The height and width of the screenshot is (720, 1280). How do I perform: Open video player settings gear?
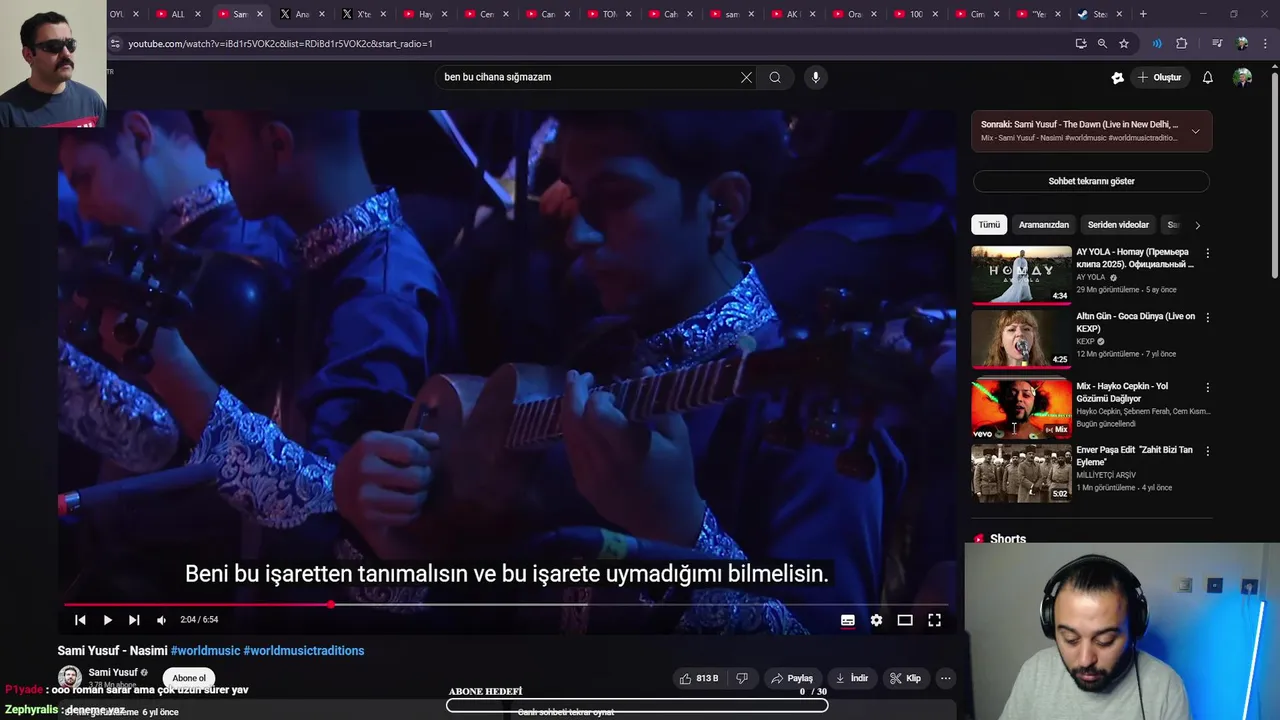[x=876, y=620]
